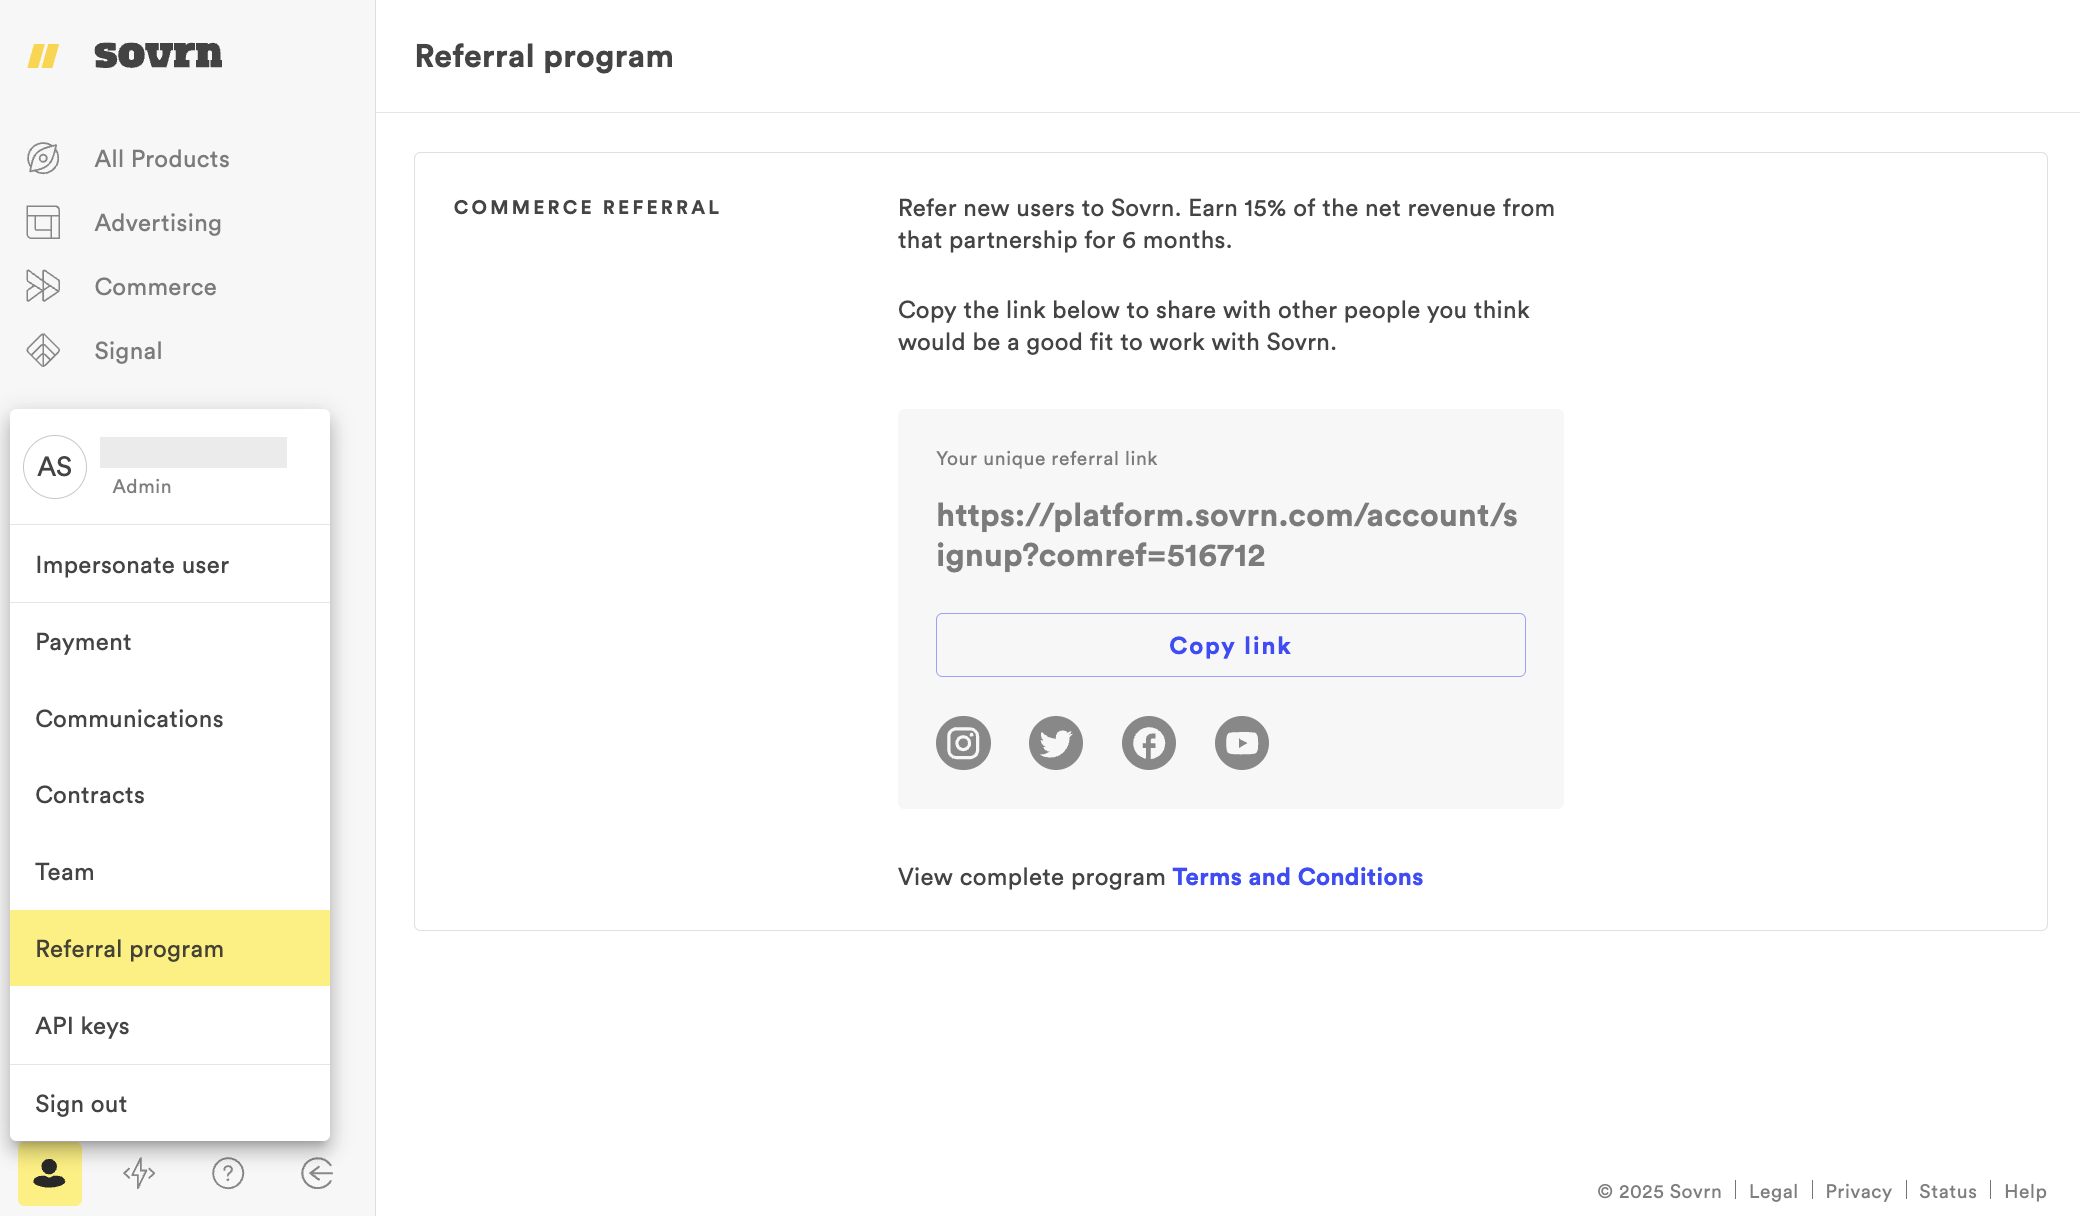Click the lightning bolt icon in bottom bar
The image size is (2080, 1216).
tap(139, 1173)
